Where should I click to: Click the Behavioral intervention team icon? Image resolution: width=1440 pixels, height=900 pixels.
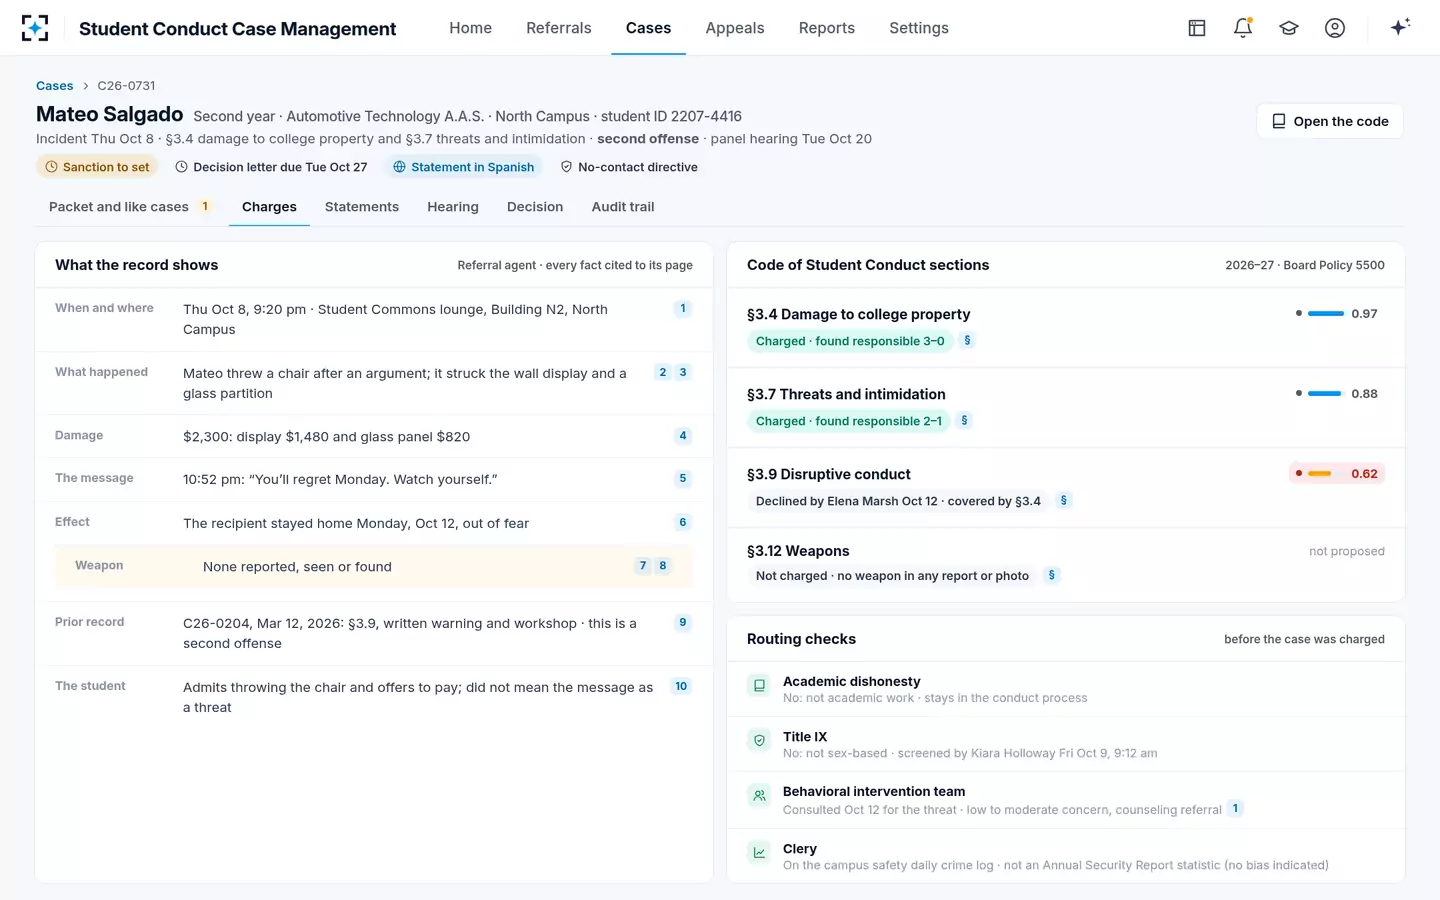(x=759, y=796)
